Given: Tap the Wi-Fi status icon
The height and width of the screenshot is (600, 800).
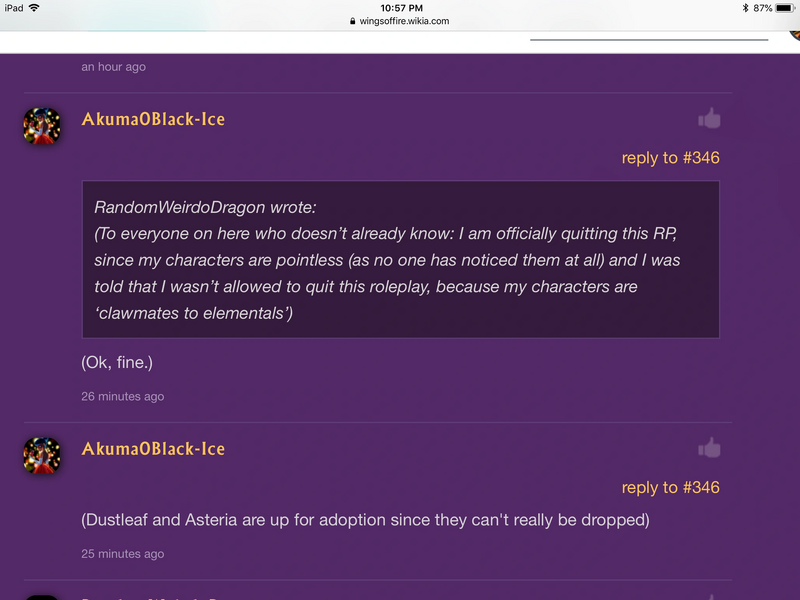Looking at the screenshot, I should click(x=35, y=7).
